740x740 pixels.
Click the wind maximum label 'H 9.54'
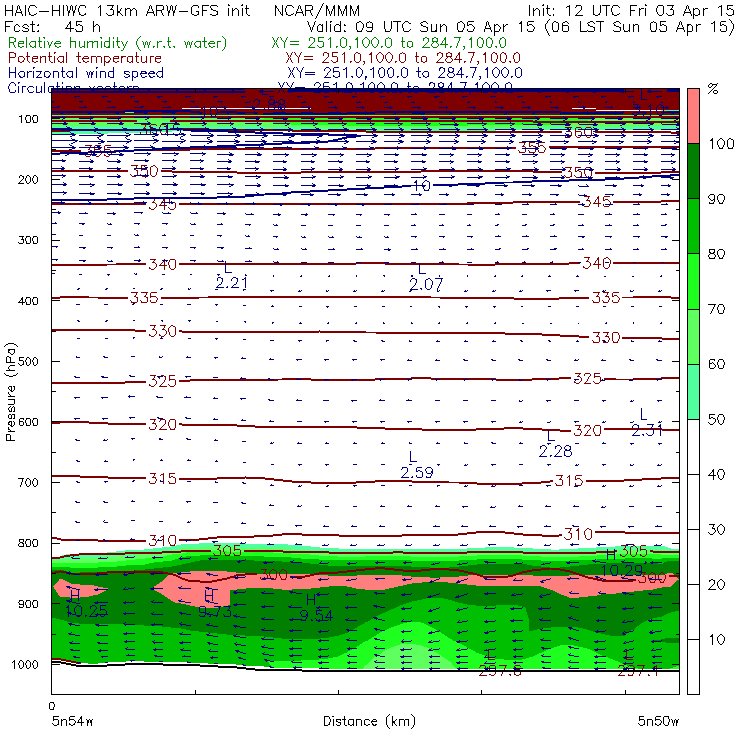(x=316, y=608)
